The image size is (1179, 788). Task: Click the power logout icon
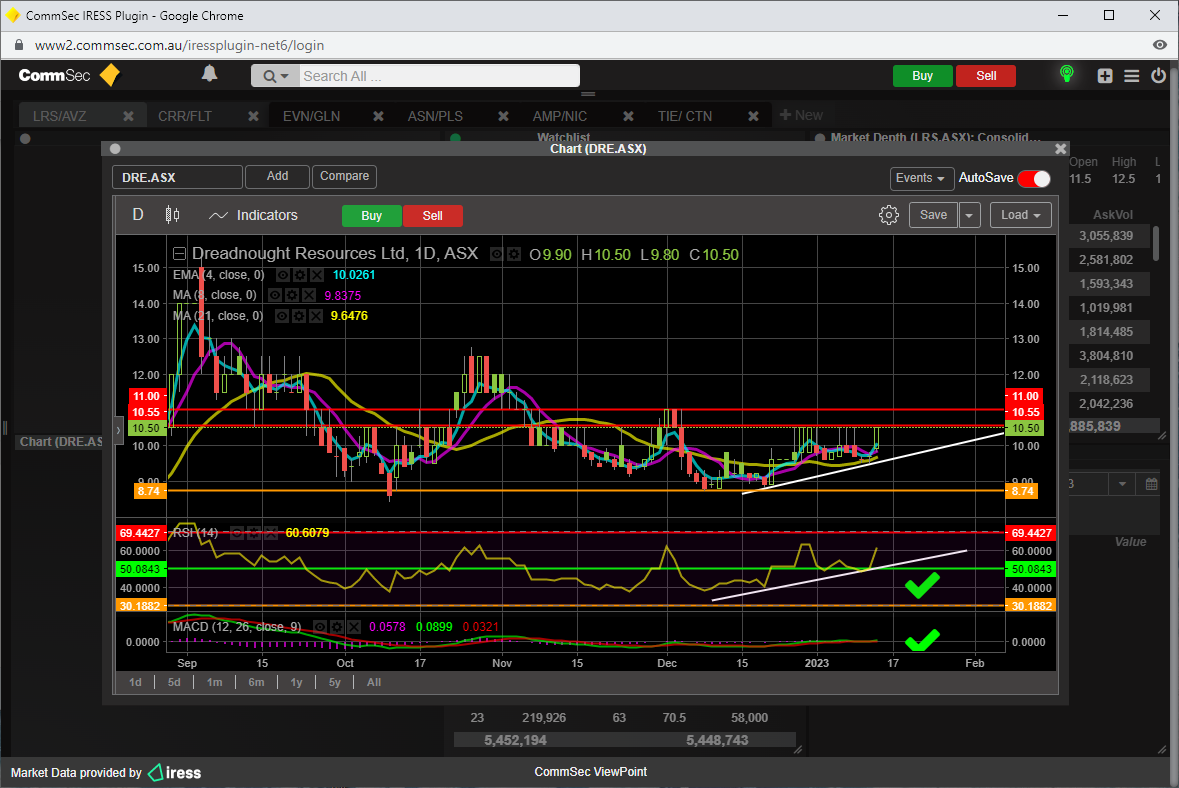pos(1159,75)
